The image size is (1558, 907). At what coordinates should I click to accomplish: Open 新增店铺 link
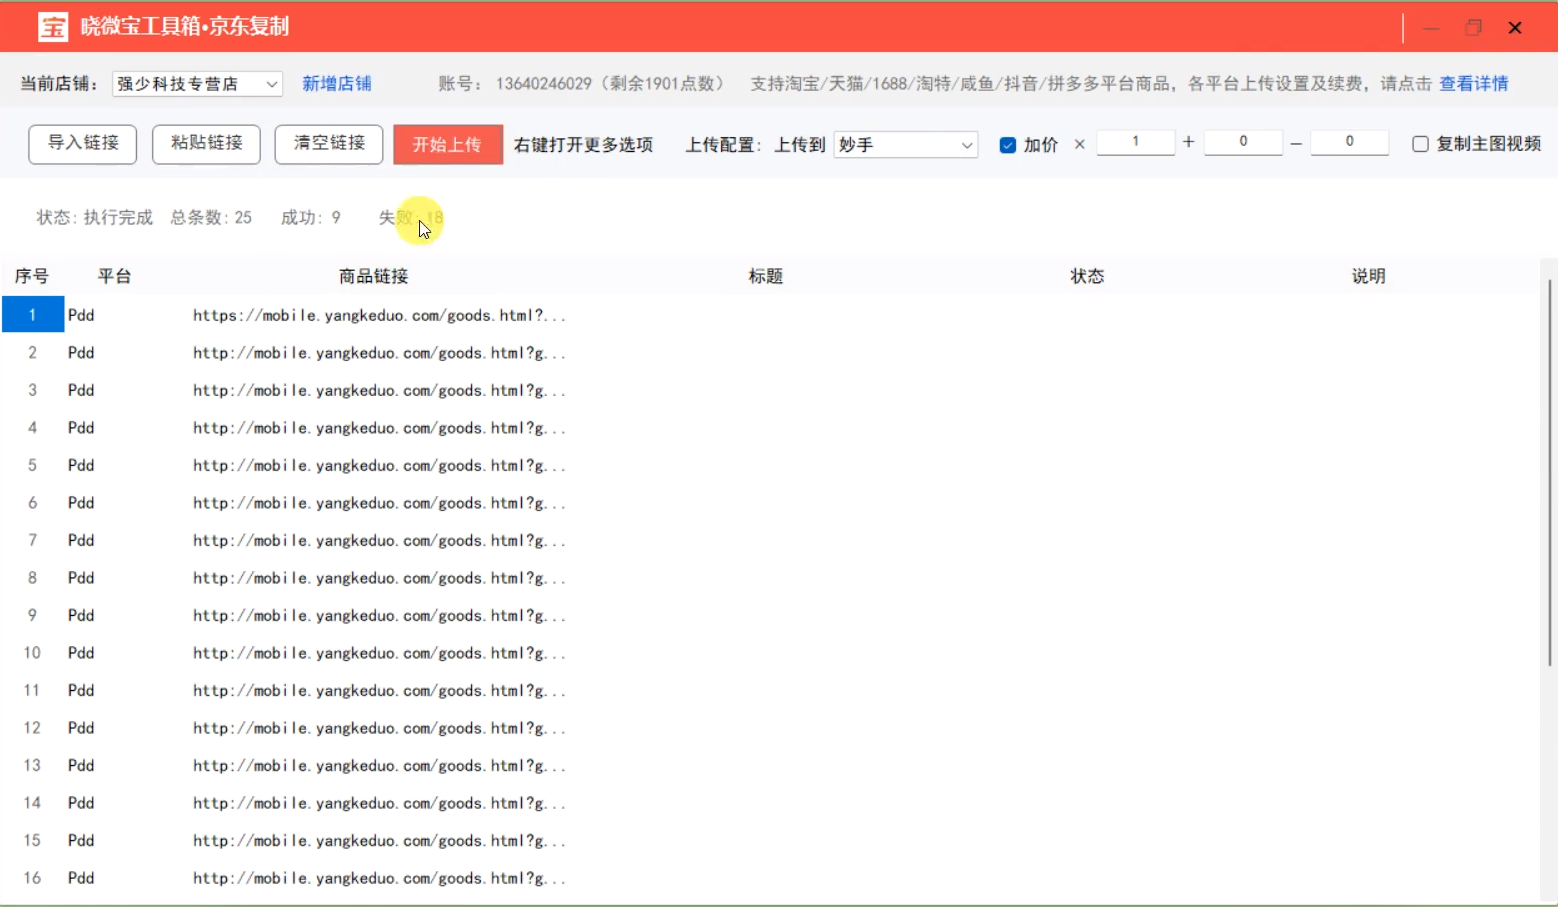[x=337, y=84]
